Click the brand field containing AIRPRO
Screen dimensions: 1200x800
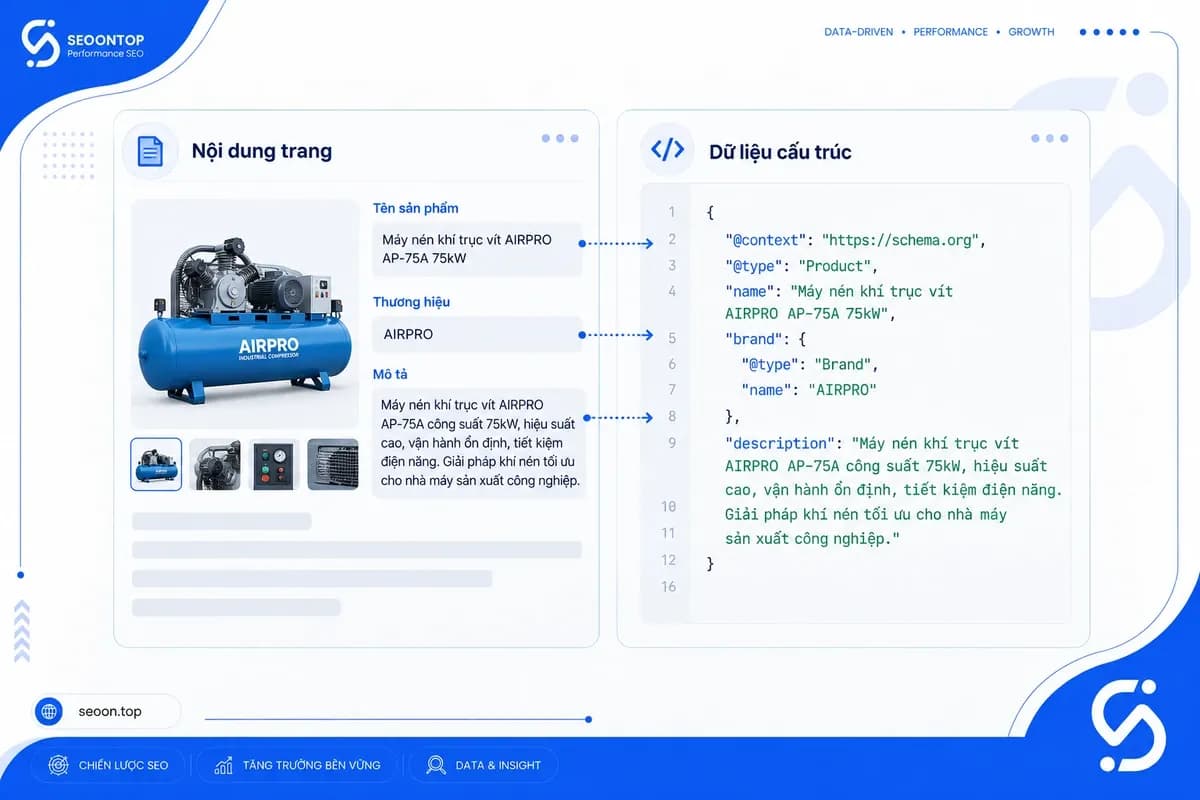click(477, 334)
